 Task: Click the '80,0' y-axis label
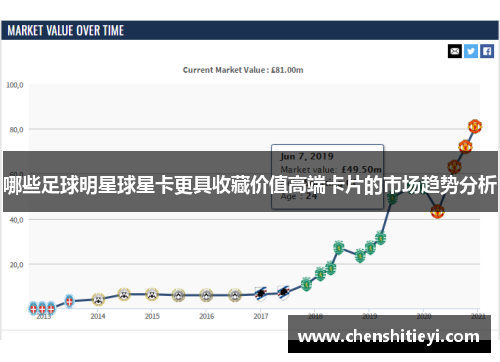tap(16, 130)
